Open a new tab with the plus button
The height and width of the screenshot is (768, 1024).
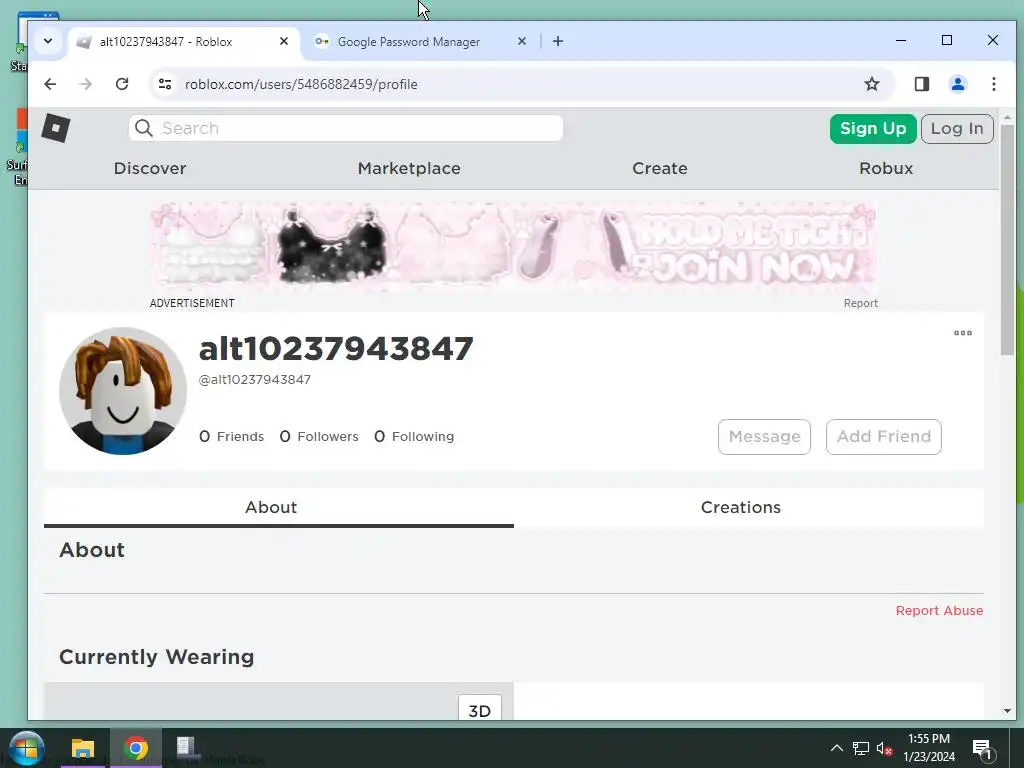coord(558,41)
